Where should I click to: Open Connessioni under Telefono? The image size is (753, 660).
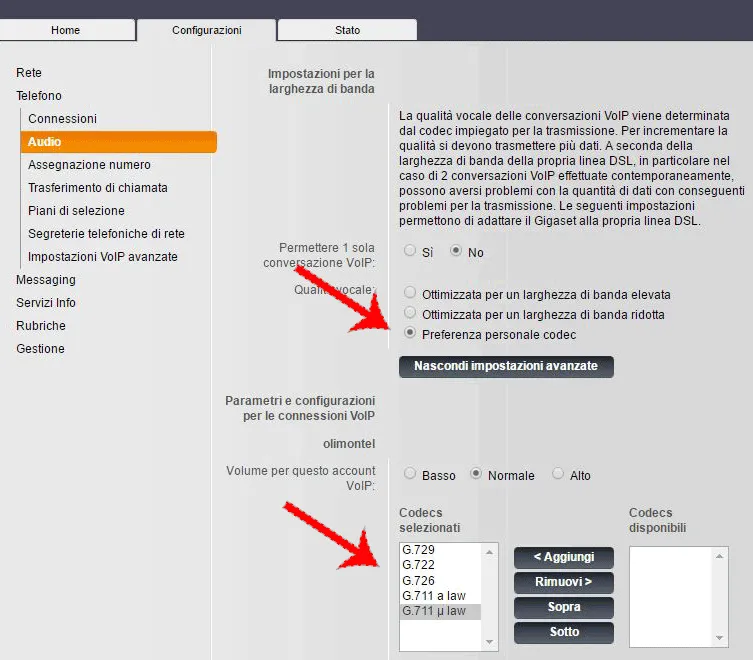(x=62, y=119)
